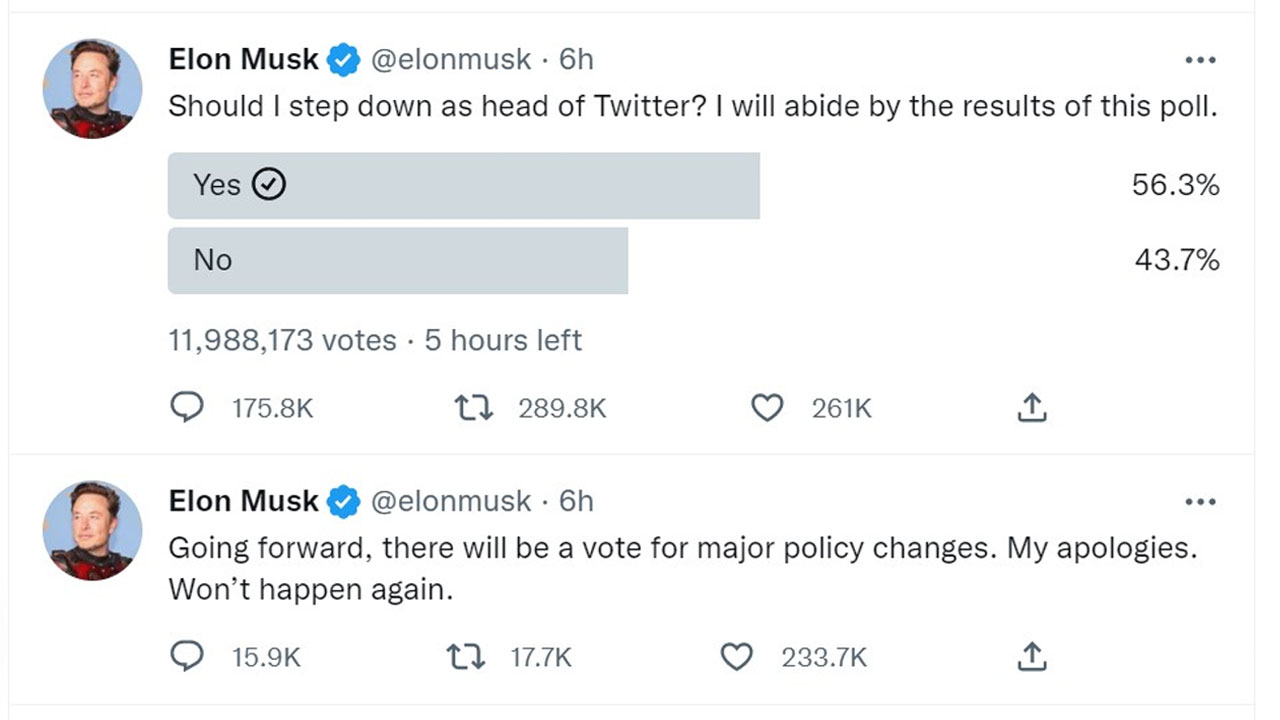The height and width of the screenshot is (720, 1280).
Task: Click the second tweet's profile avatar
Action: [x=92, y=530]
